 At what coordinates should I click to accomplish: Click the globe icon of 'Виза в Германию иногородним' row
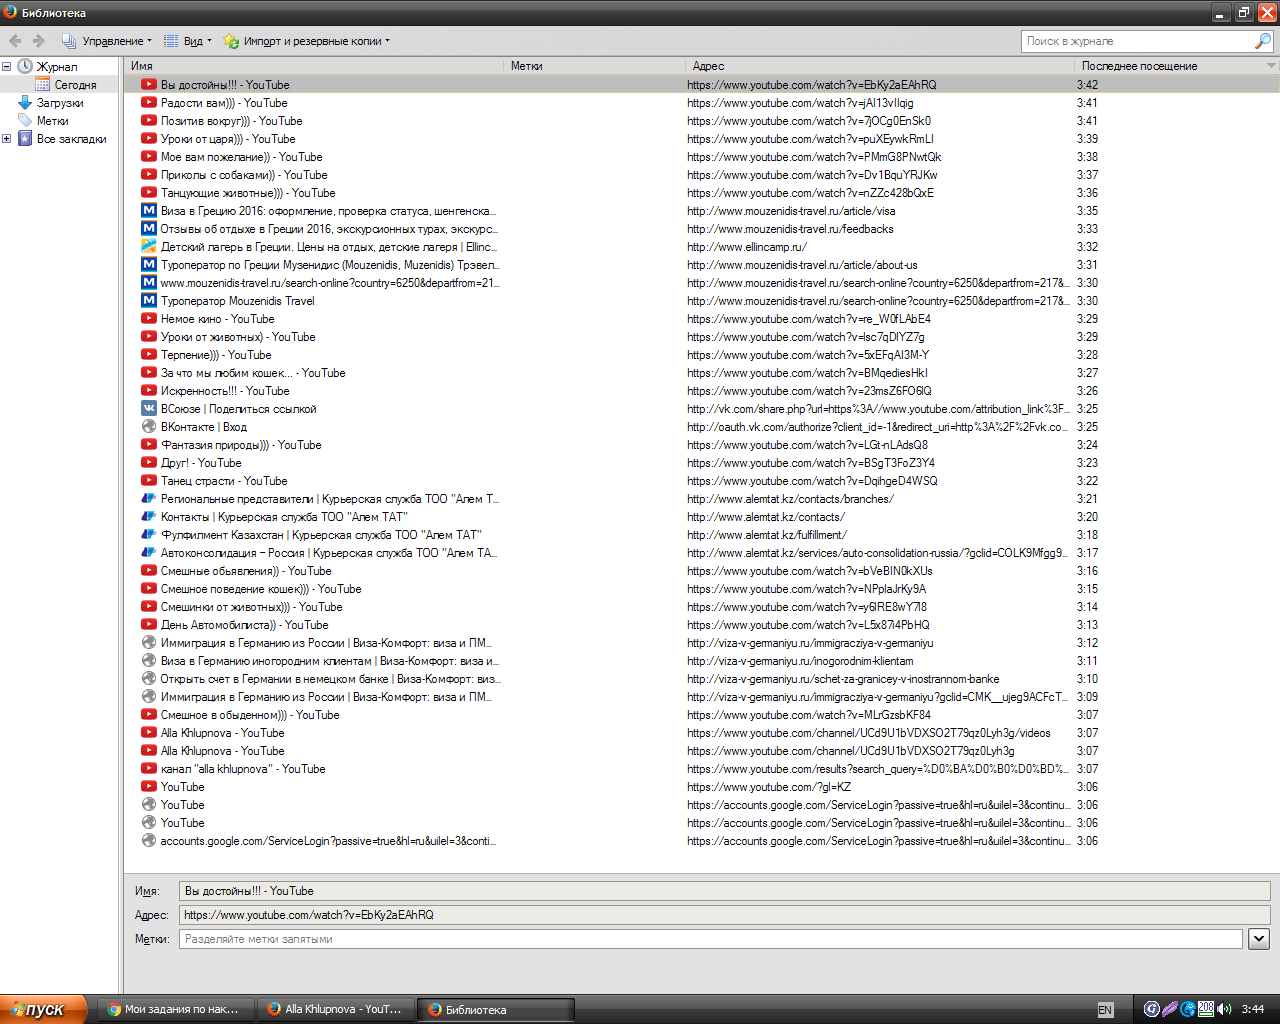point(149,661)
